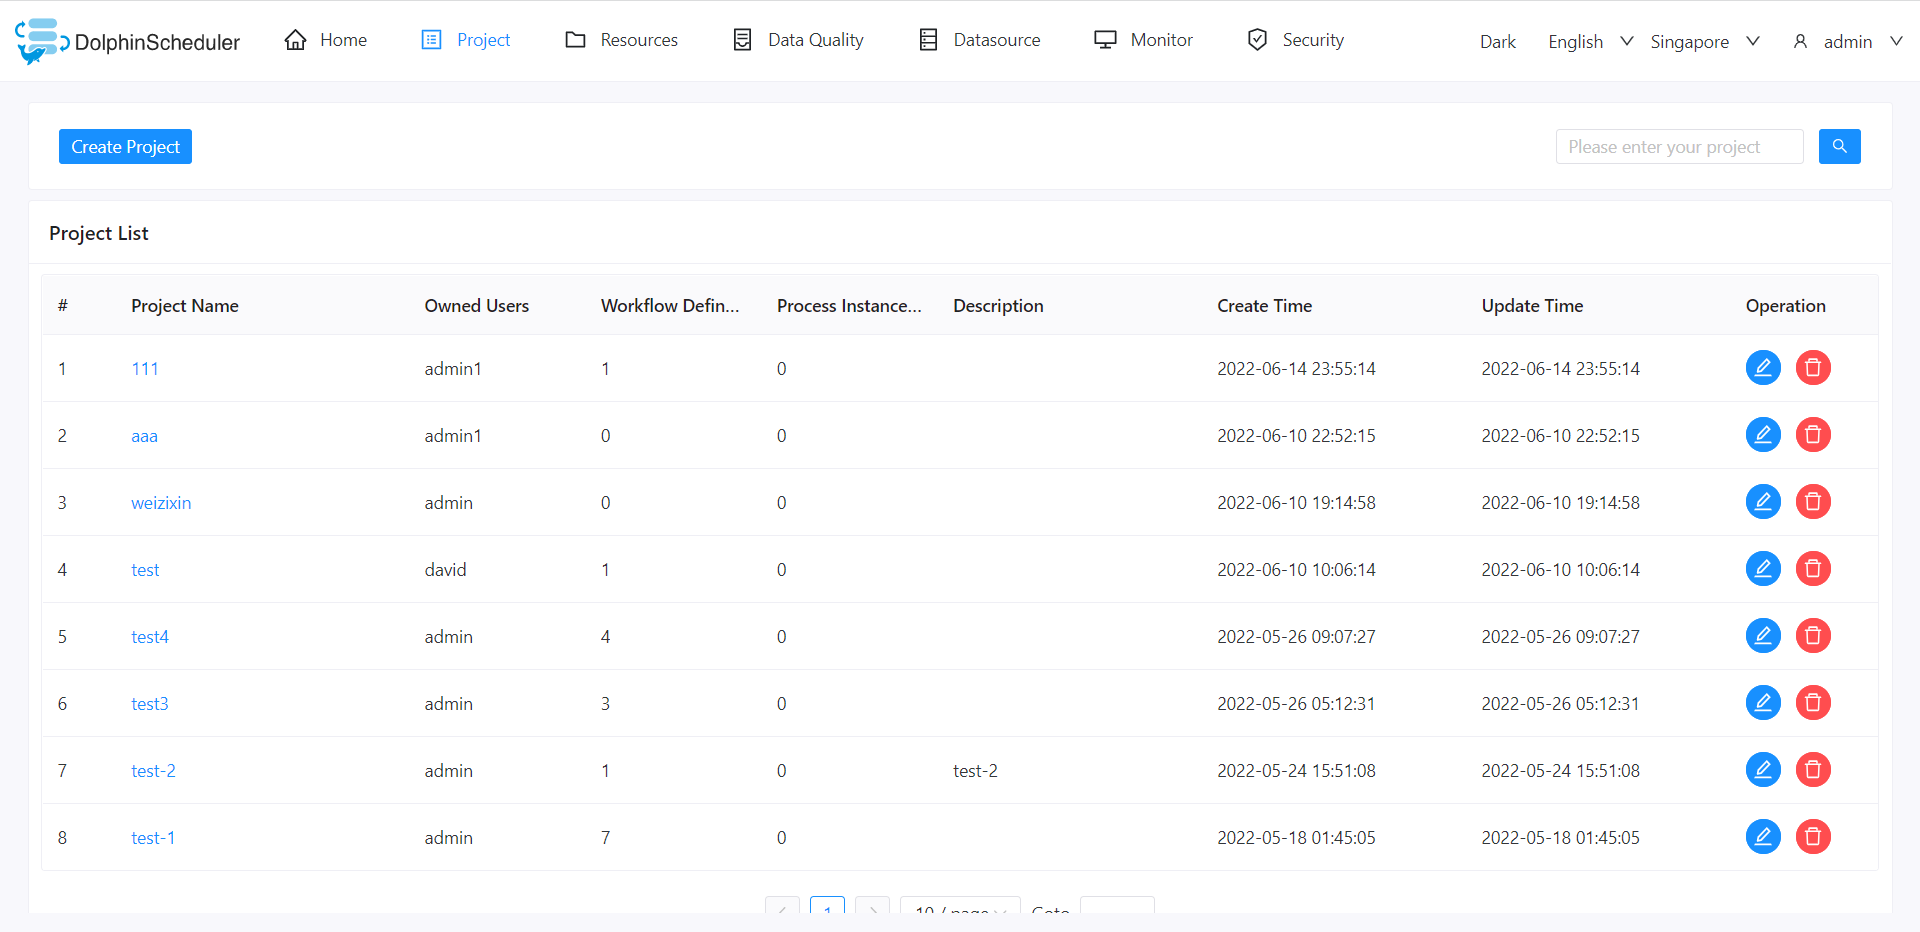This screenshot has height=932, width=1920.
Task: Focus the project search input field
Action: [x=1679, y=147]
